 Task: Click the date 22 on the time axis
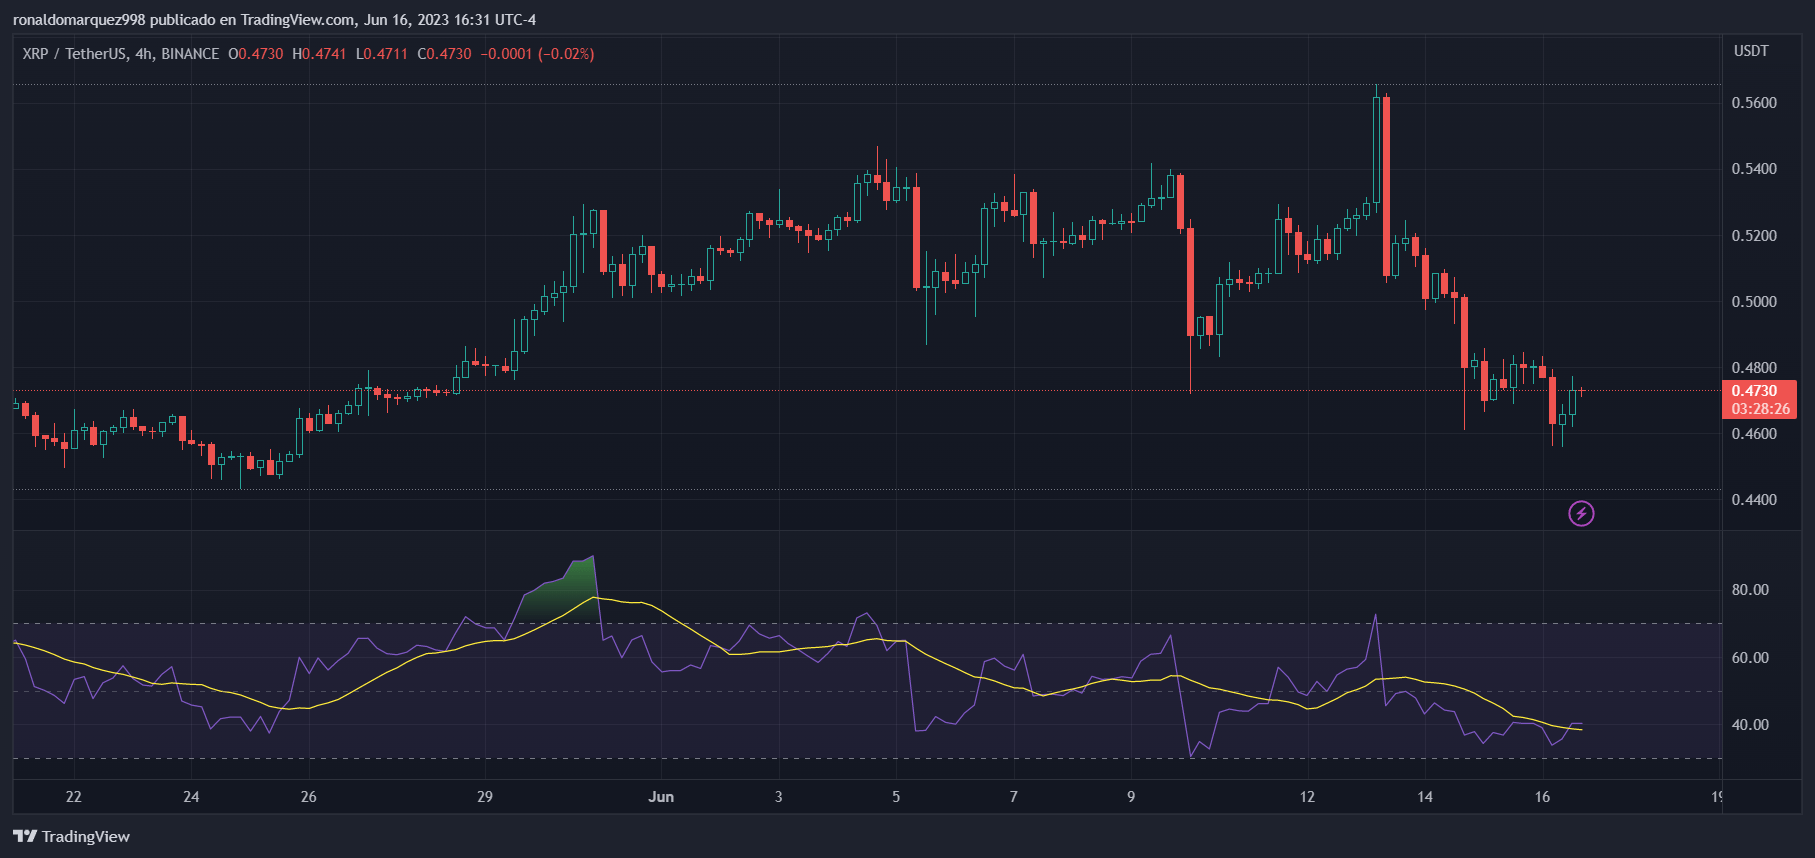(73, 797)
